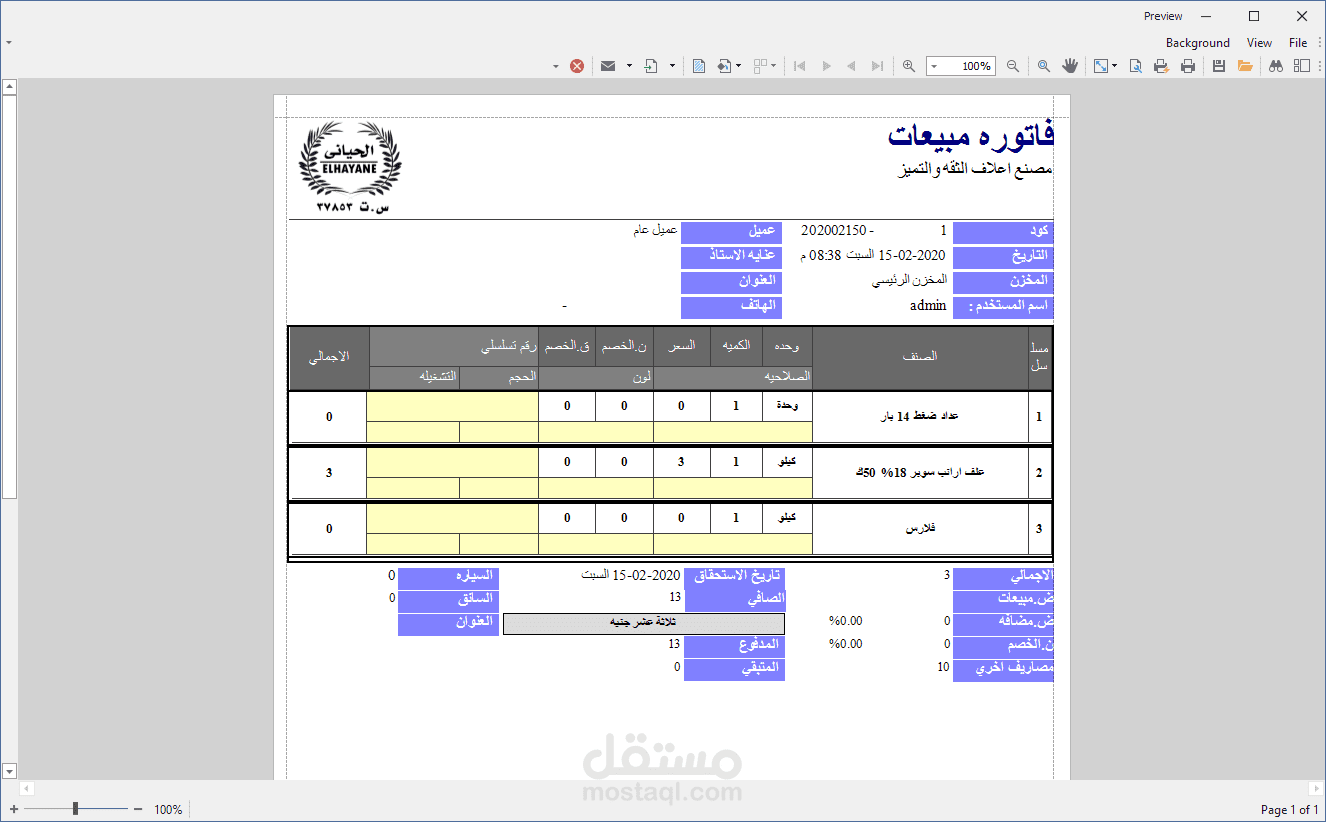Click leftmost toolbar dropdown arrow near close icon

[556, 66]
